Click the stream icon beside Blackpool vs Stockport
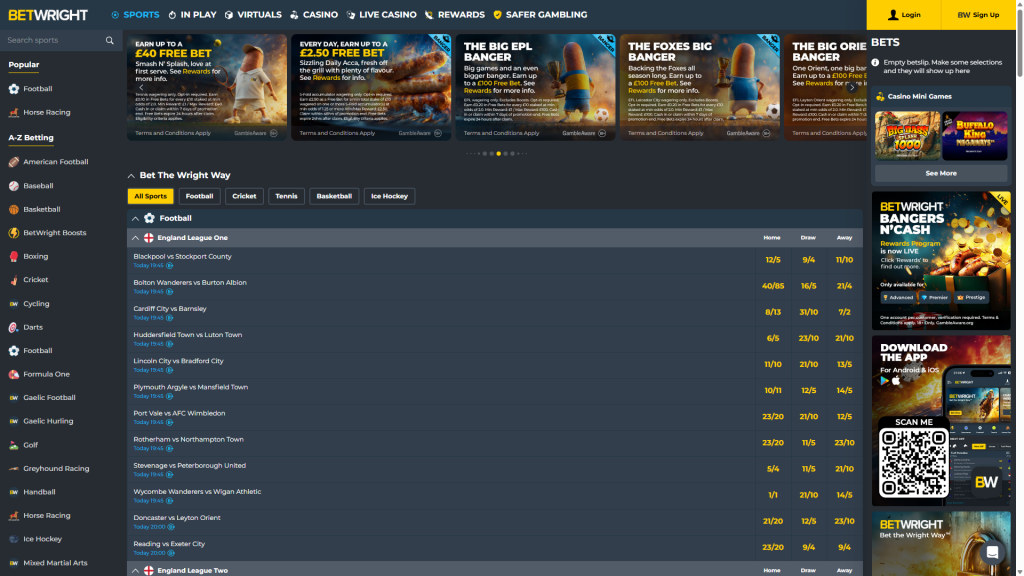 pyautogui.click(x=170, y=266)
